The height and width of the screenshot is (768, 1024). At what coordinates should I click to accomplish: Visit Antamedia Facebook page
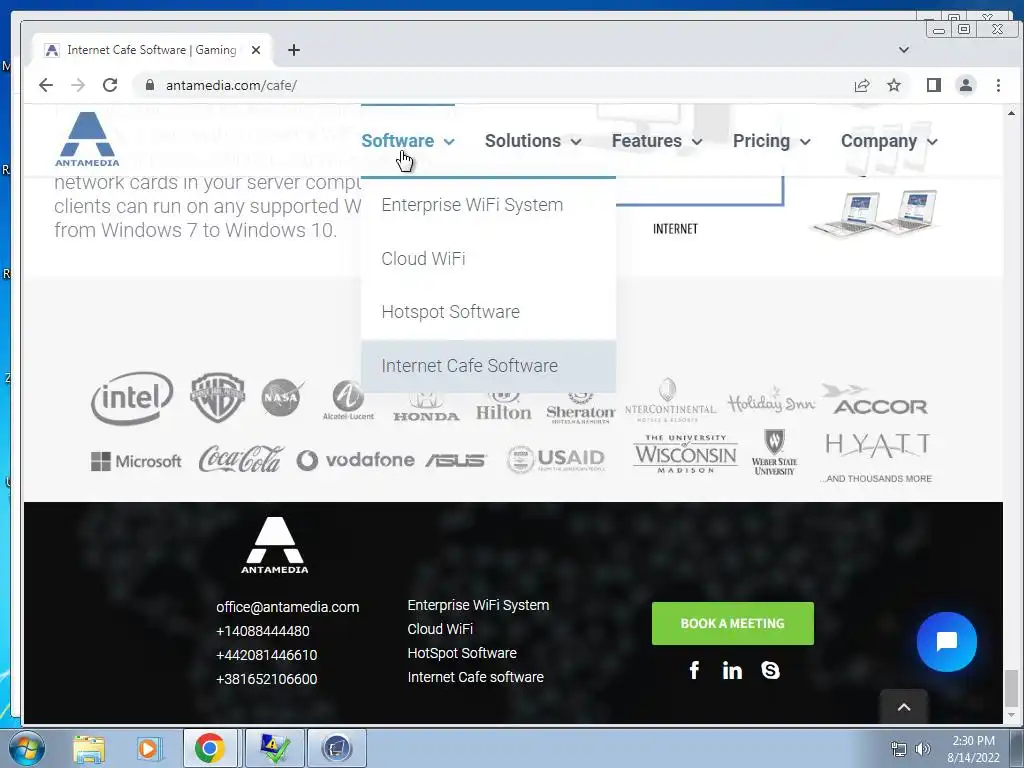[x=694, y=670]
